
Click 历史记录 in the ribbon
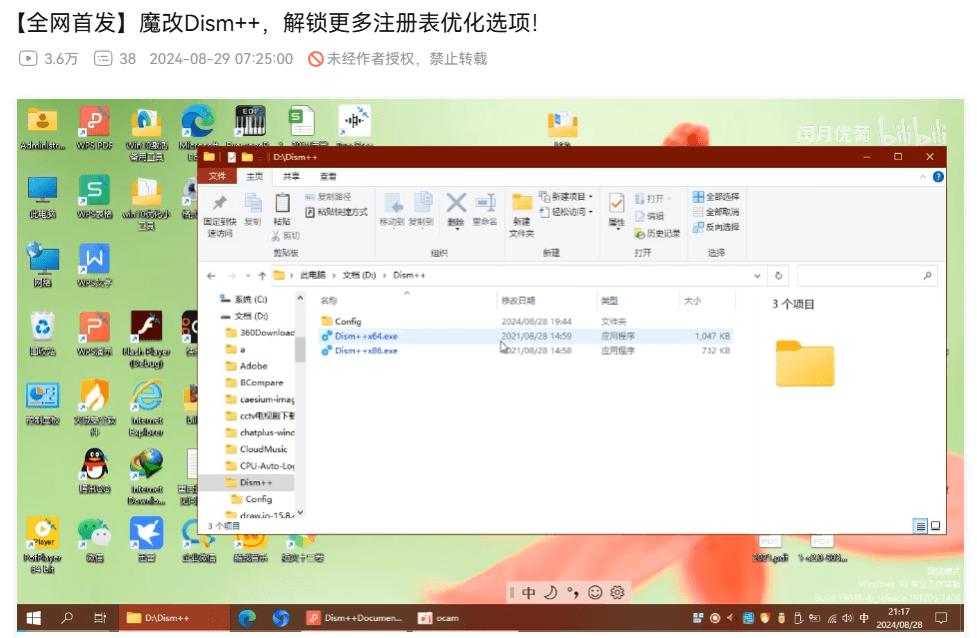[657, 234]
